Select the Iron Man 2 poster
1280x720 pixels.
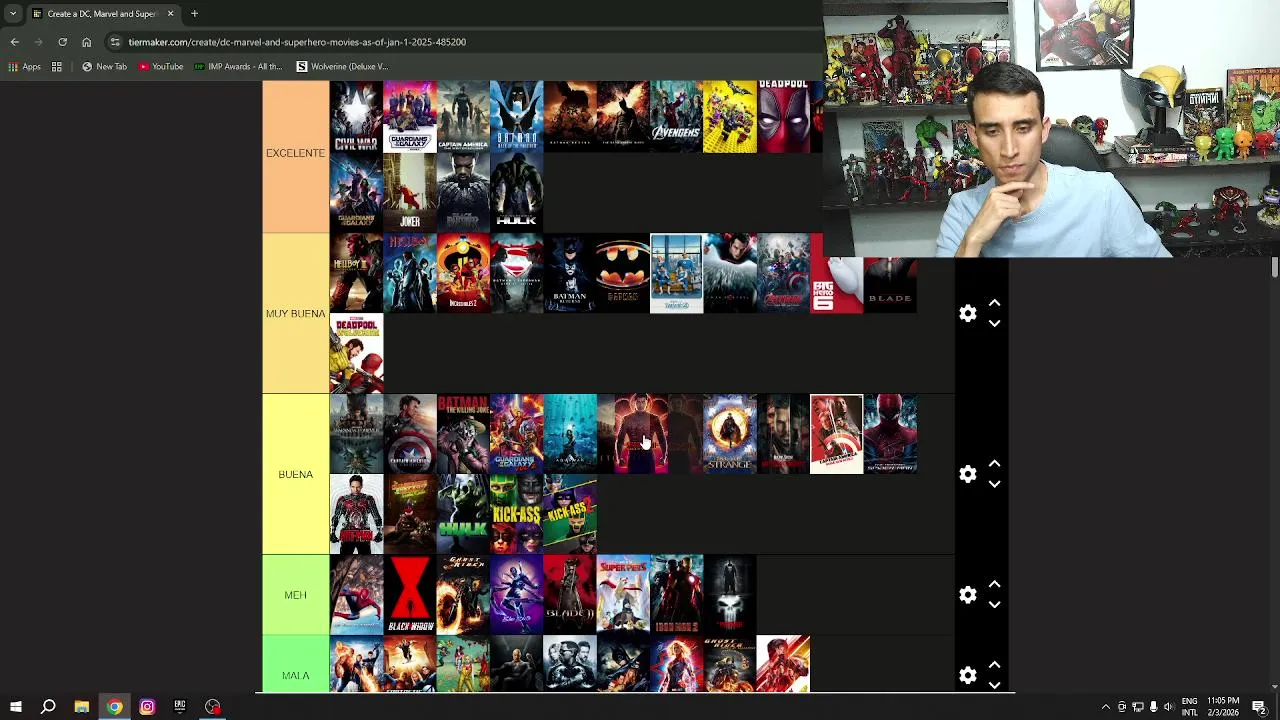[x=676, y=595]
